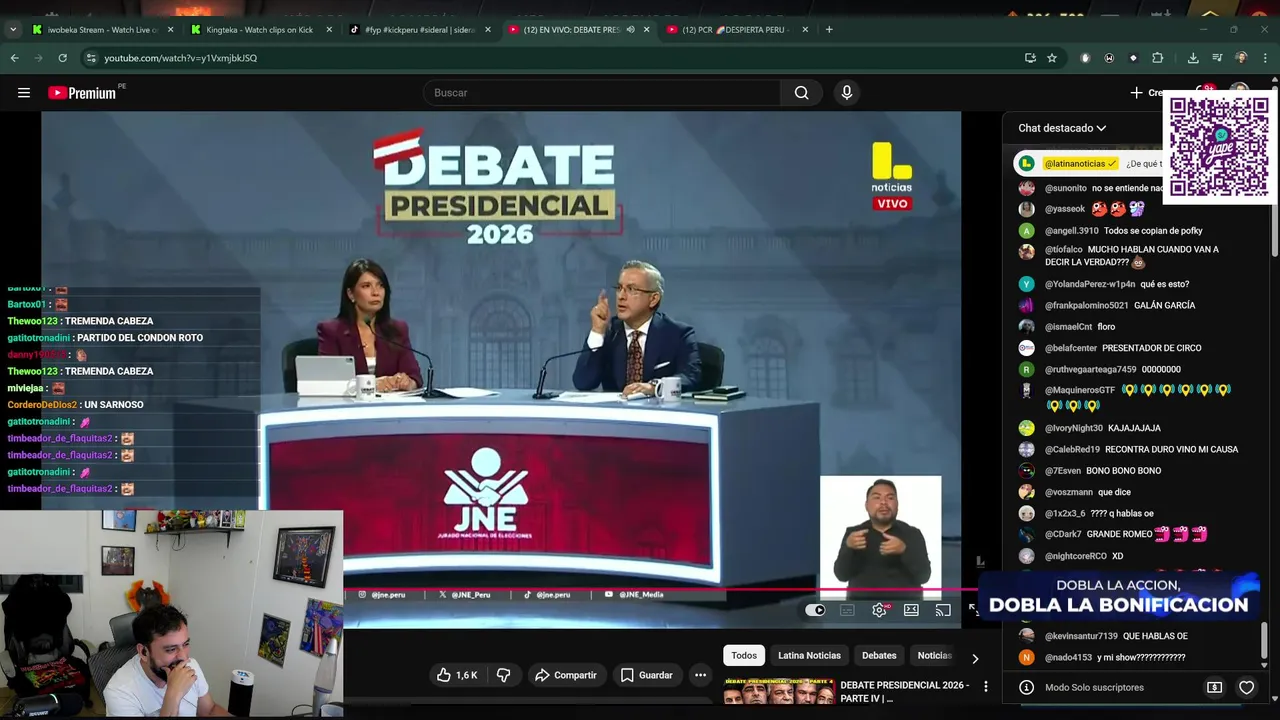Open the media controls icon in the toolbar

[x=1217, y=58]
